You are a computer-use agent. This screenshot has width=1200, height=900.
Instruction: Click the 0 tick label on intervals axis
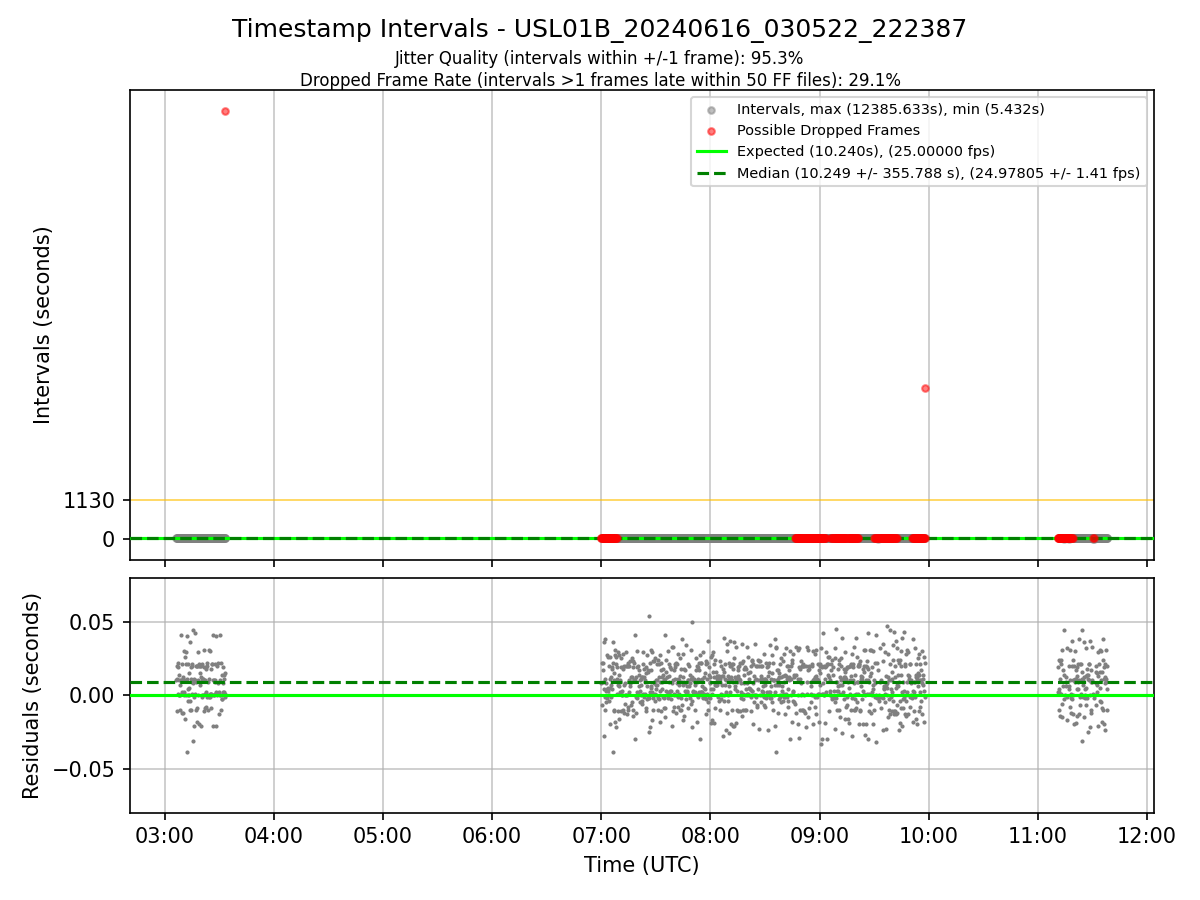coord(110,539)
